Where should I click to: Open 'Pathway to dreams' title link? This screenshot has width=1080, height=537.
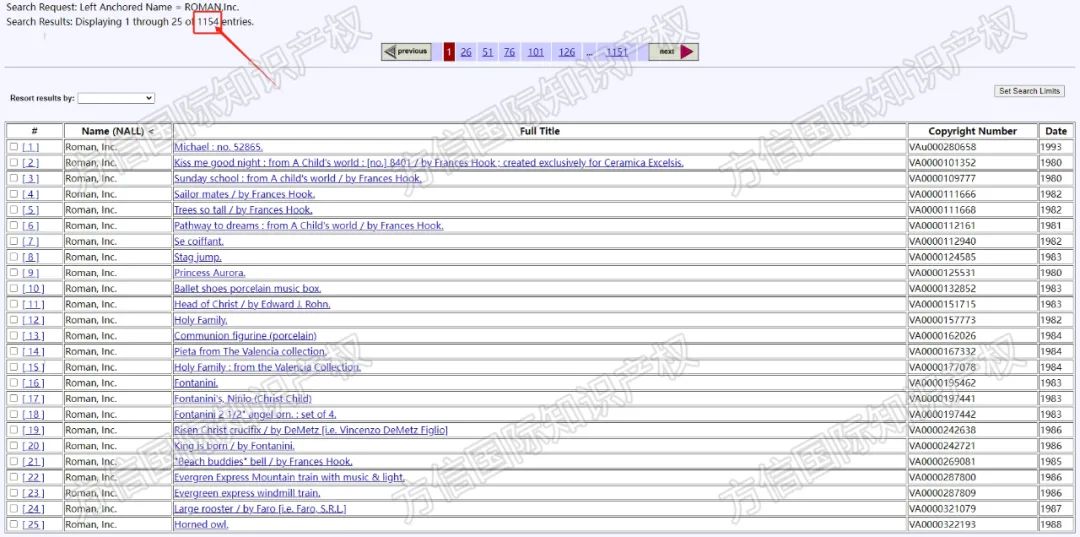coord(309,226)
